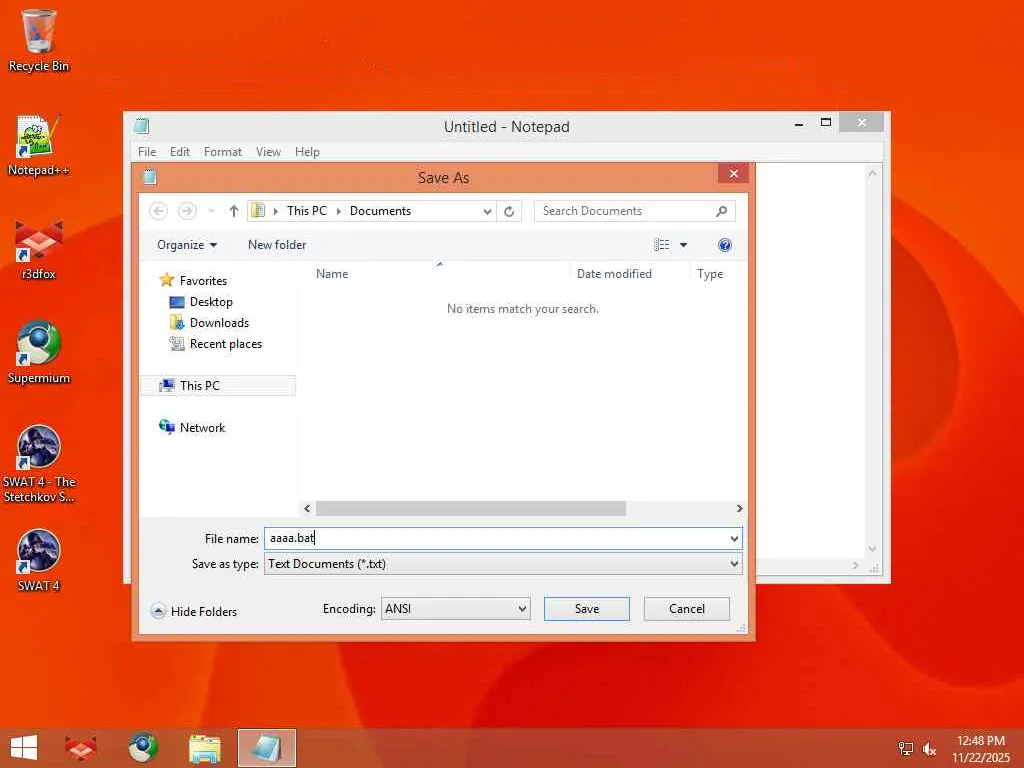Select This PC in navigation pane
This screenshot has width=1024, height=768.
218,385
